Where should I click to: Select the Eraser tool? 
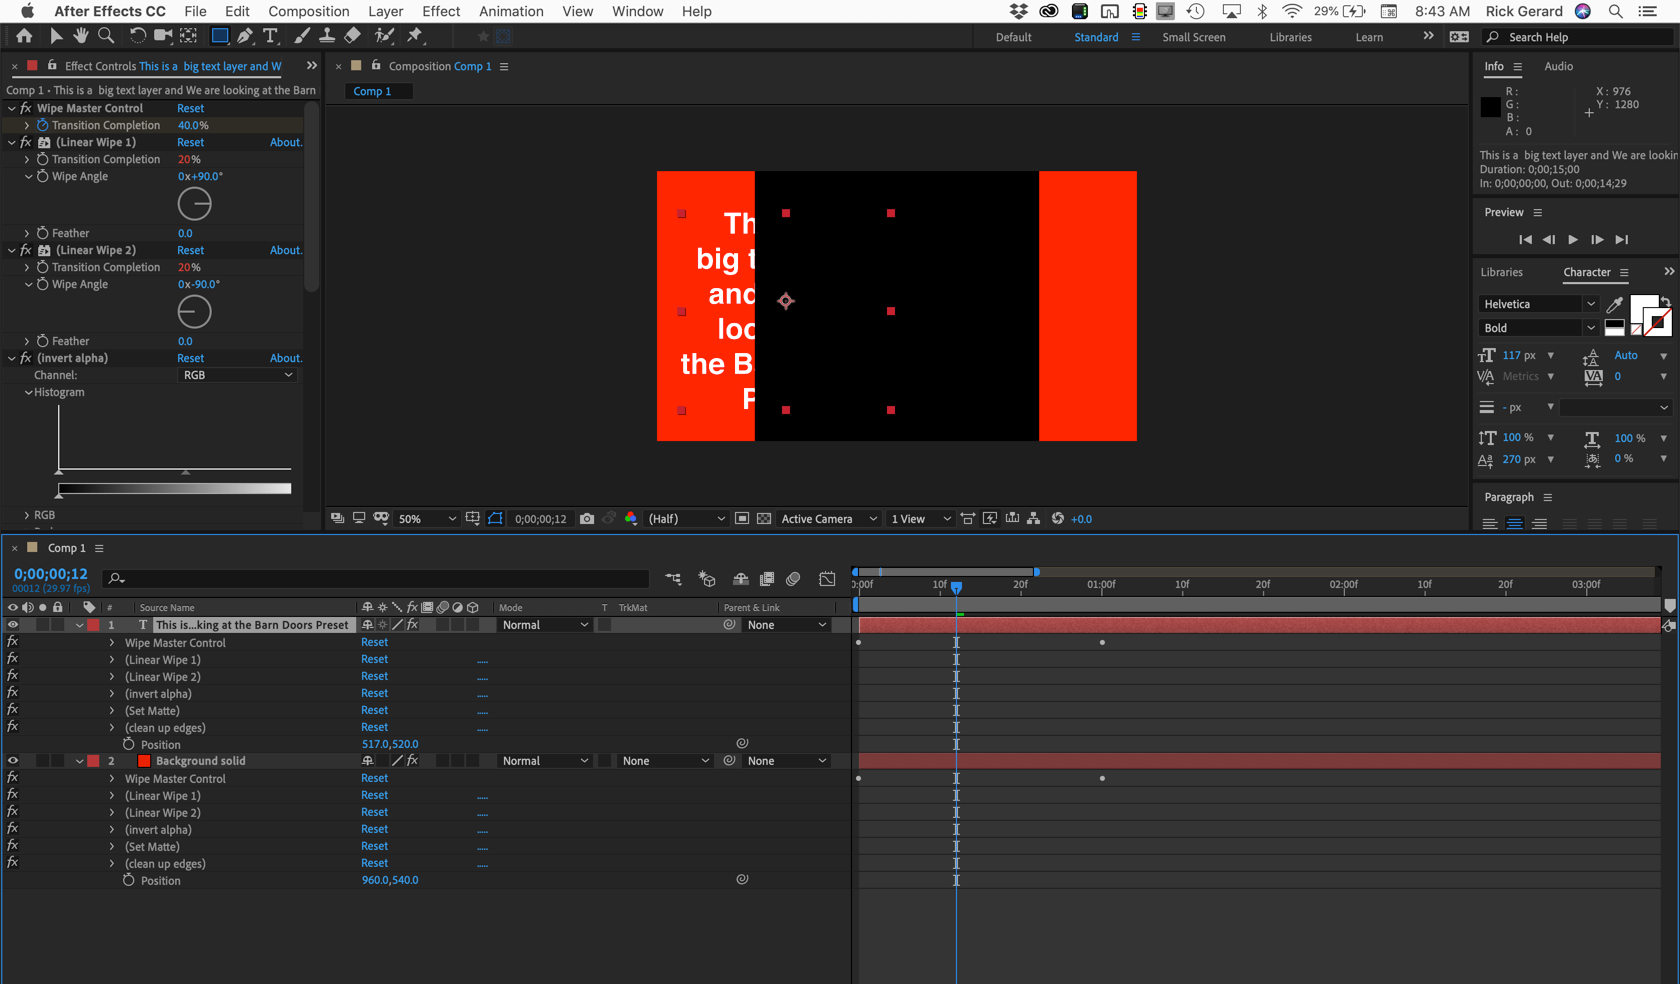coord(352,36)
